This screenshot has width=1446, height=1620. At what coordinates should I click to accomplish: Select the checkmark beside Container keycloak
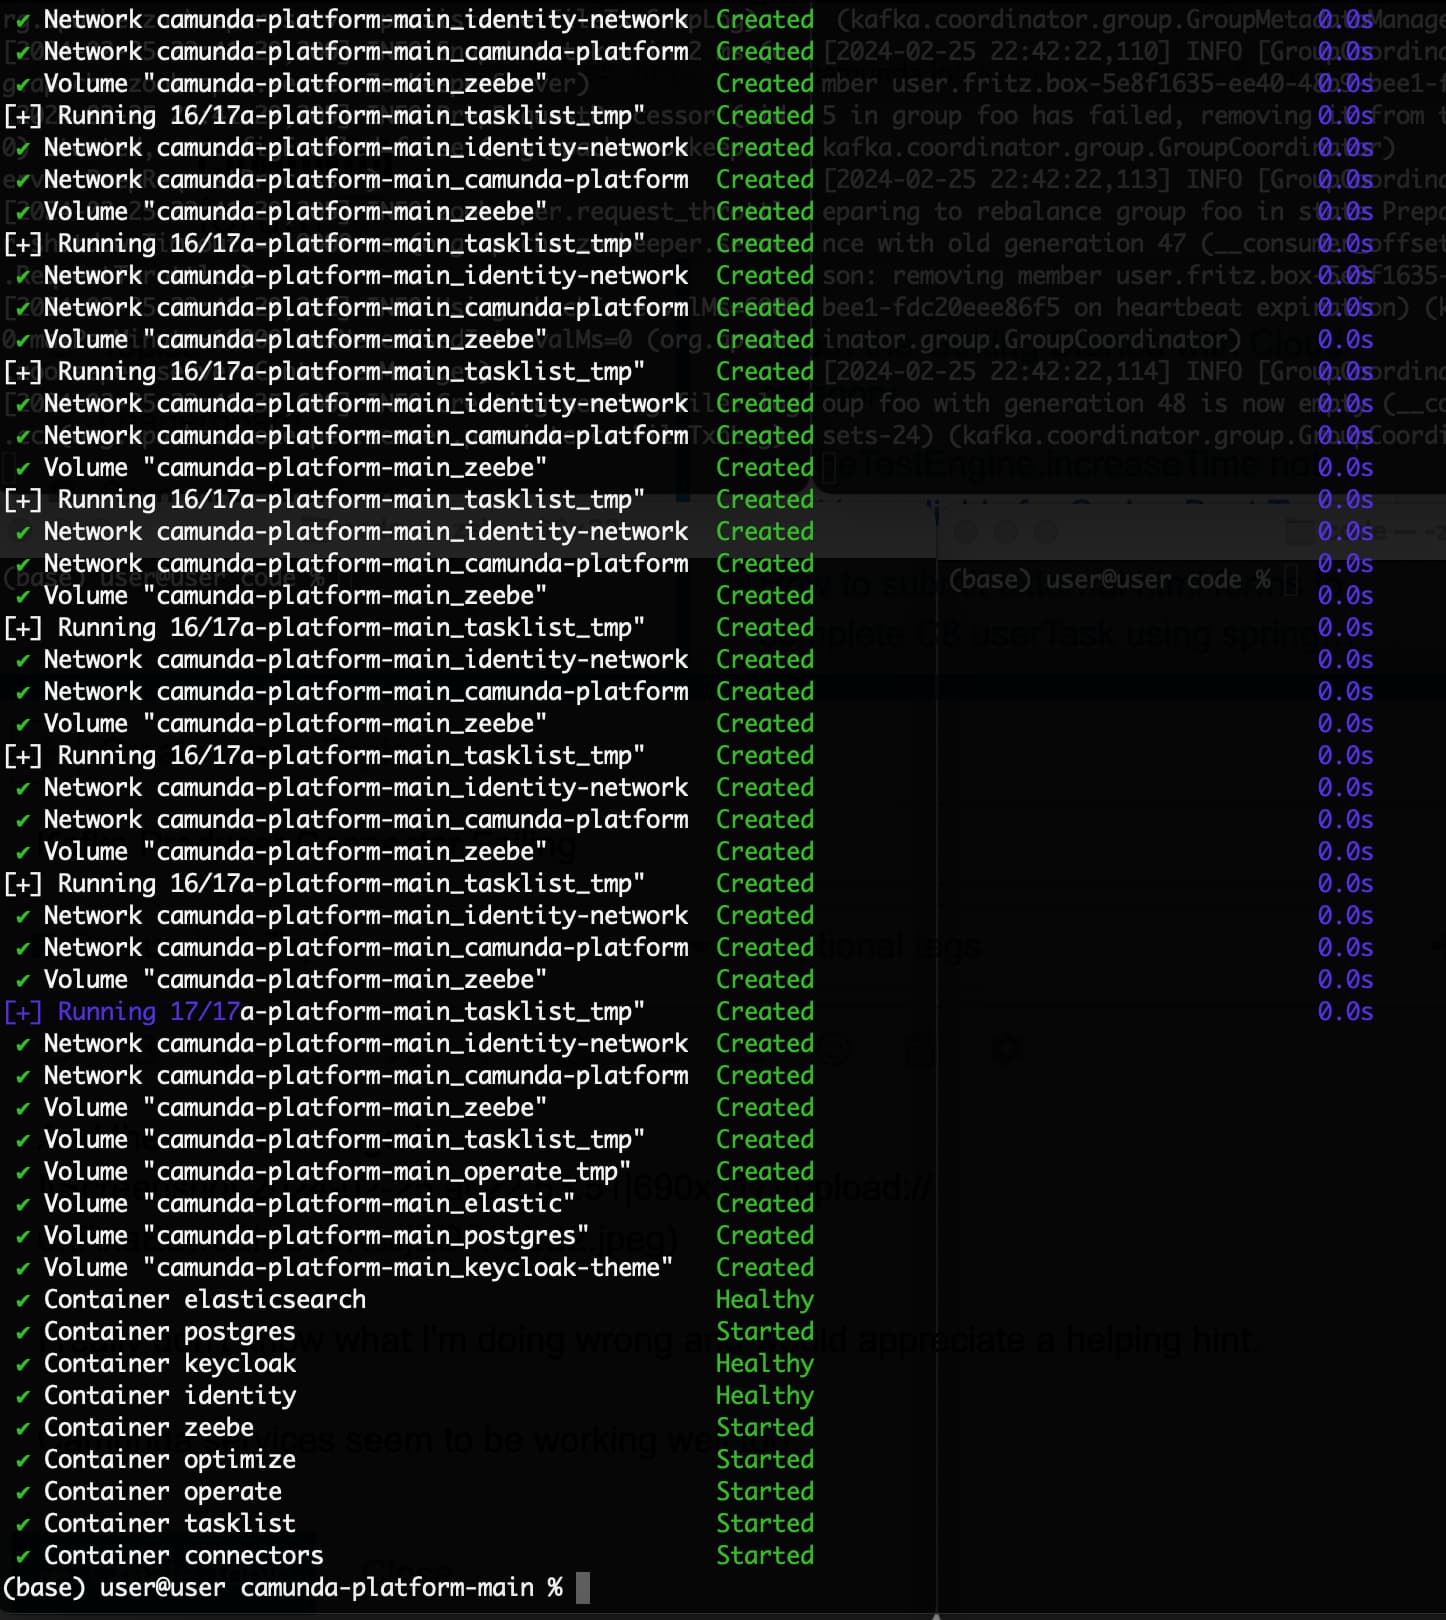[x=23, y=1364]
